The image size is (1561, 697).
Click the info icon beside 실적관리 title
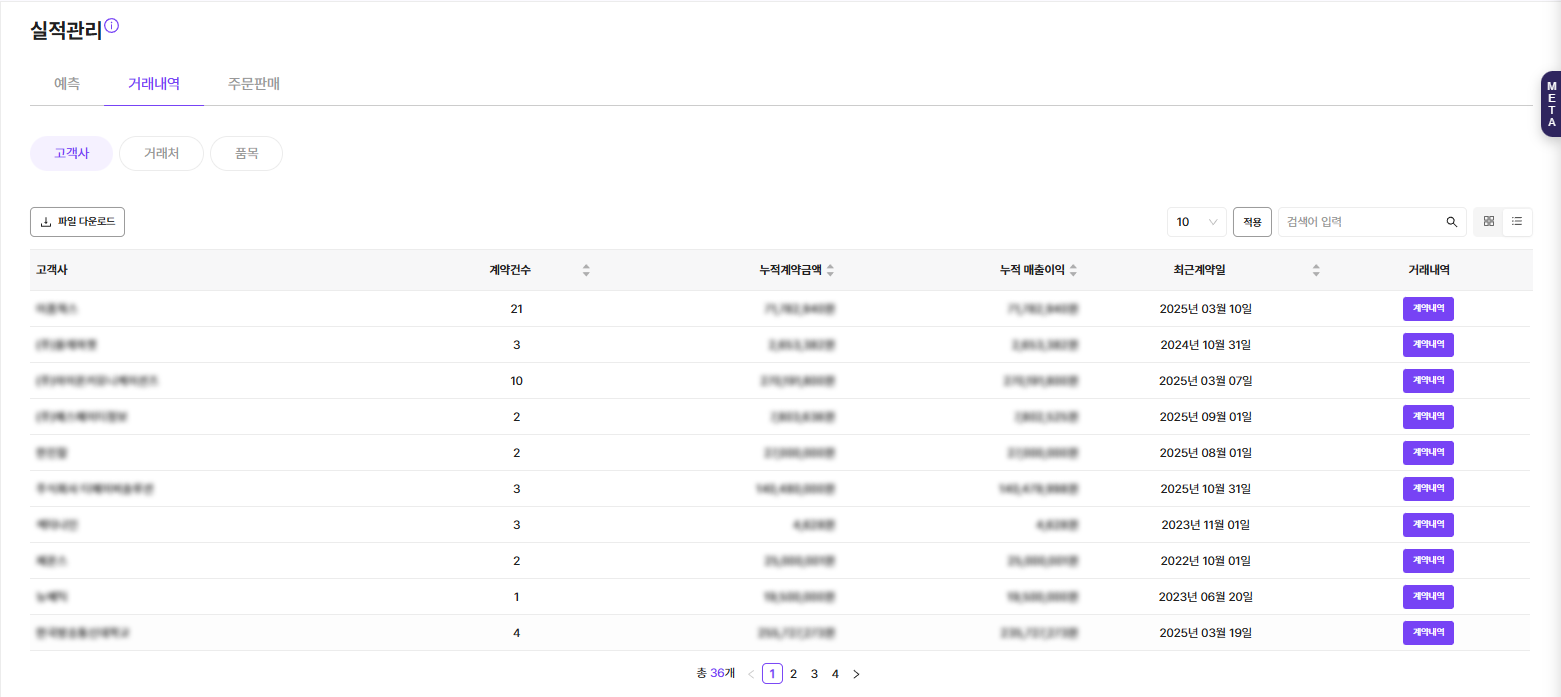[x=112, y=26]
